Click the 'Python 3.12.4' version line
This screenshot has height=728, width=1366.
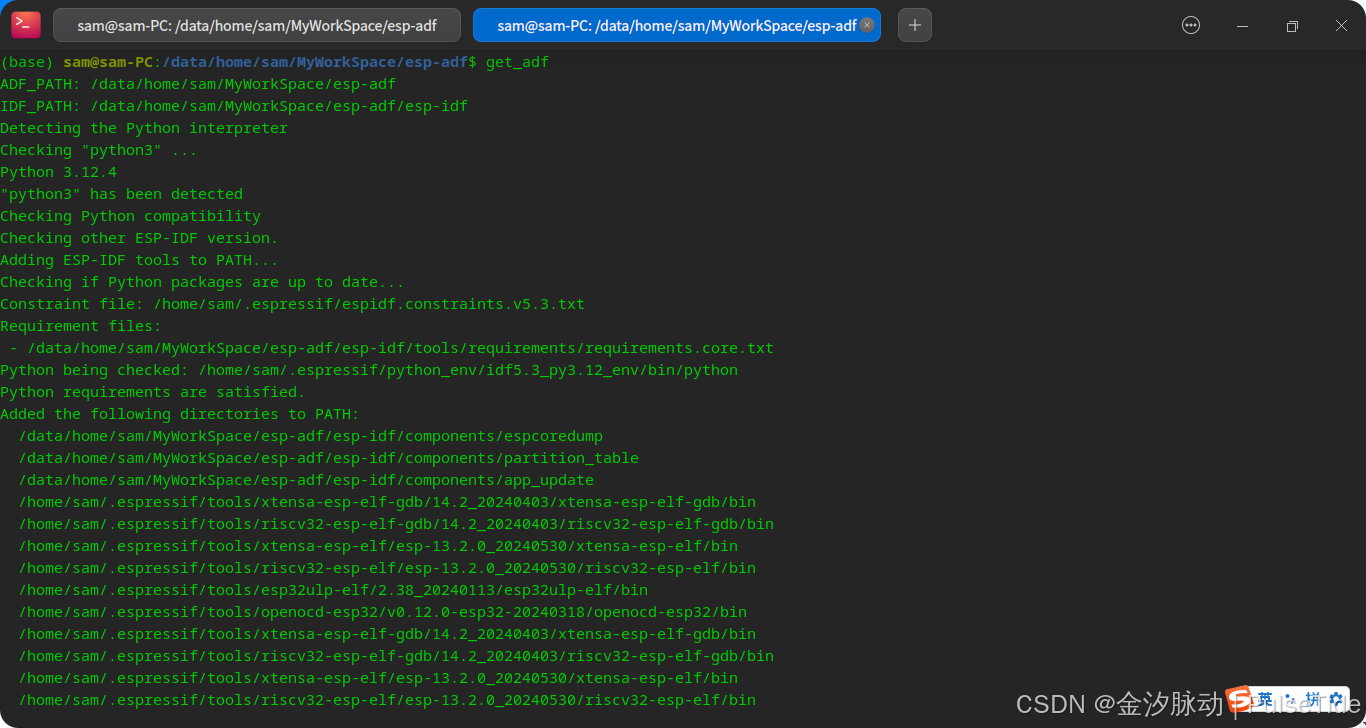point(58,172)
